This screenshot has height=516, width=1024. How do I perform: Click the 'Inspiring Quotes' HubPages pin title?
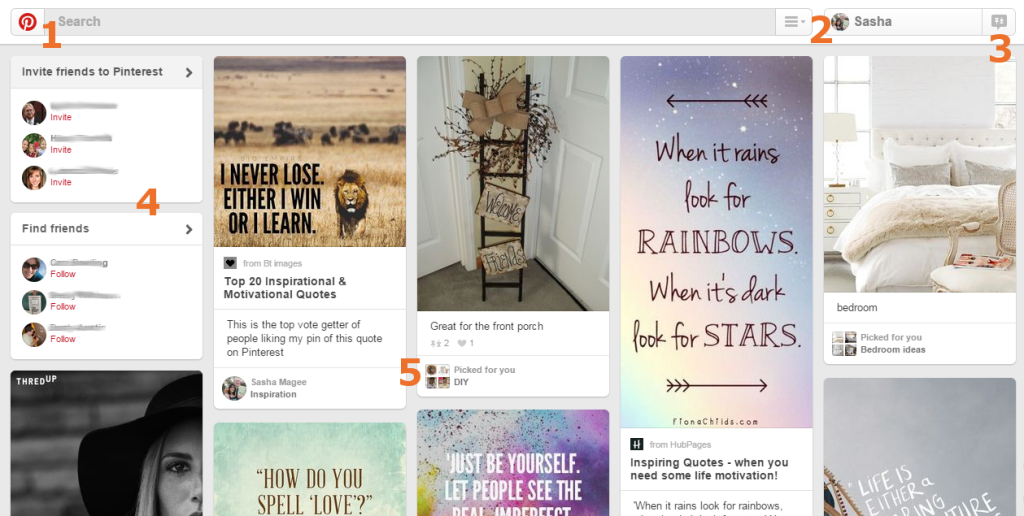pos(709,469)
